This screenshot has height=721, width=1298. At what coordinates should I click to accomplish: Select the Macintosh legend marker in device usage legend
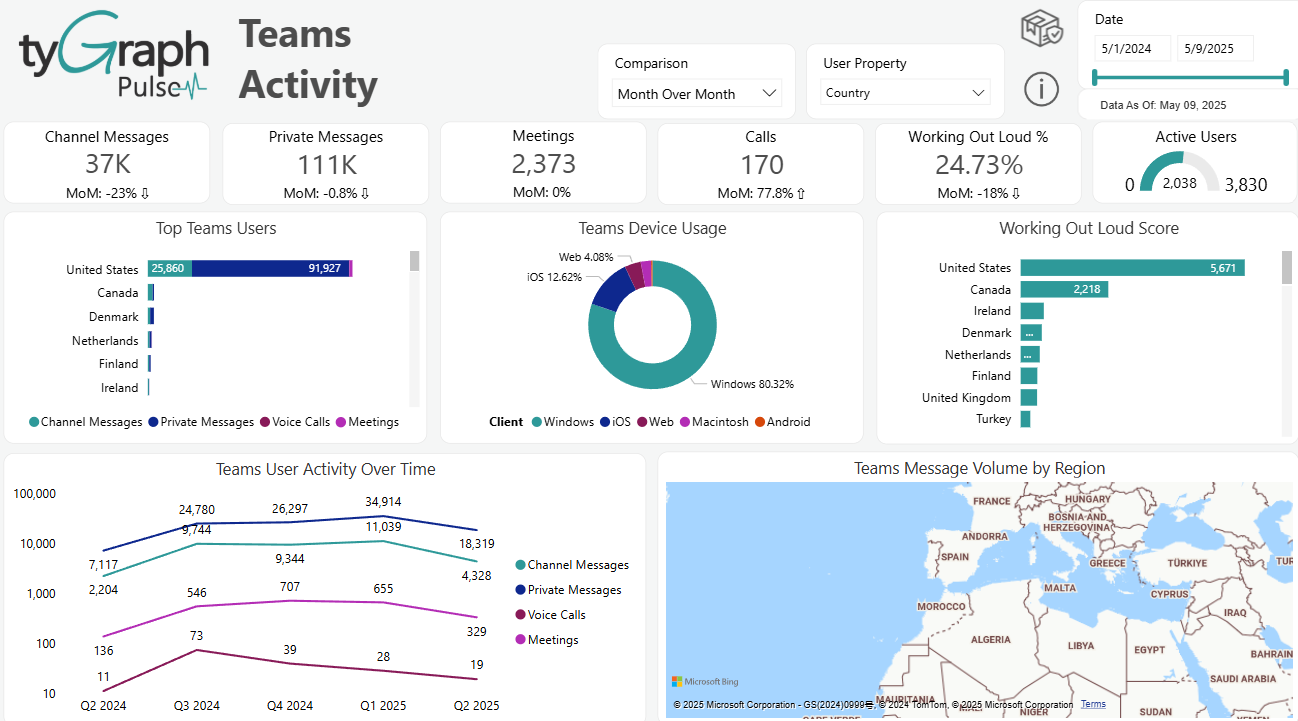pos(685,422)
